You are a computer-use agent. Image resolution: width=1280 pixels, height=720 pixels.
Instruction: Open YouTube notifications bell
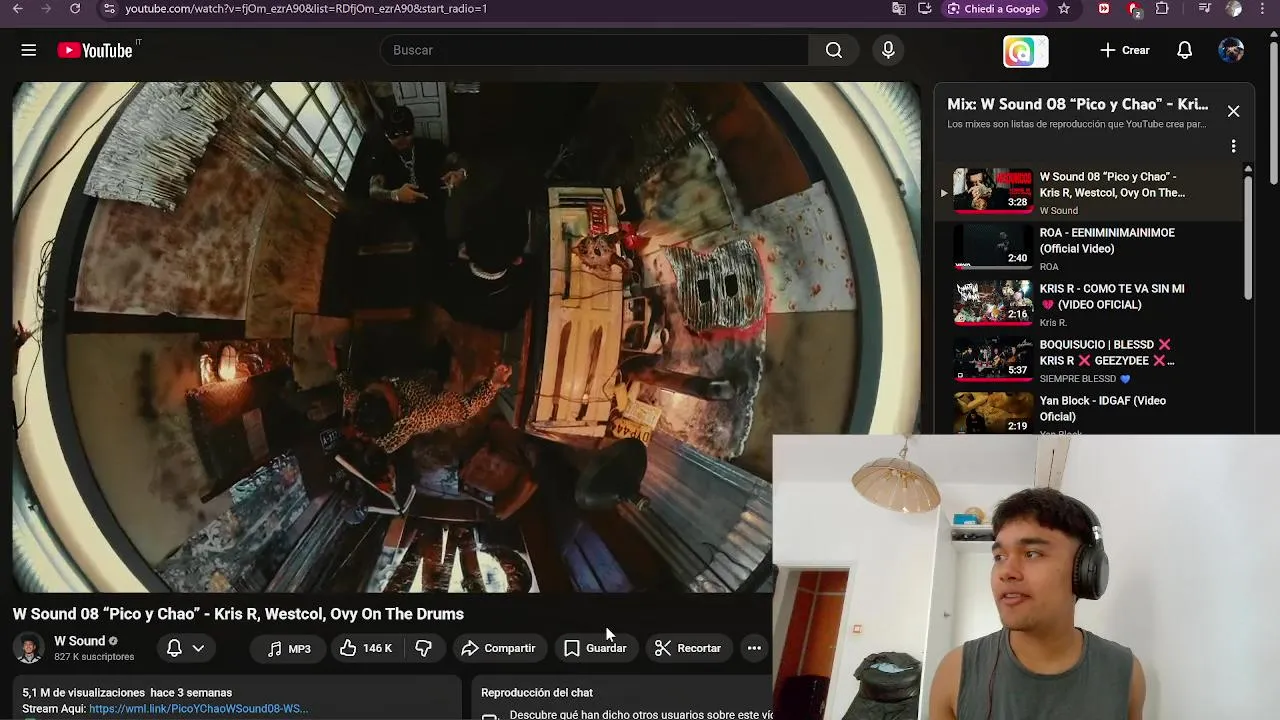(x=1185, y=50)
